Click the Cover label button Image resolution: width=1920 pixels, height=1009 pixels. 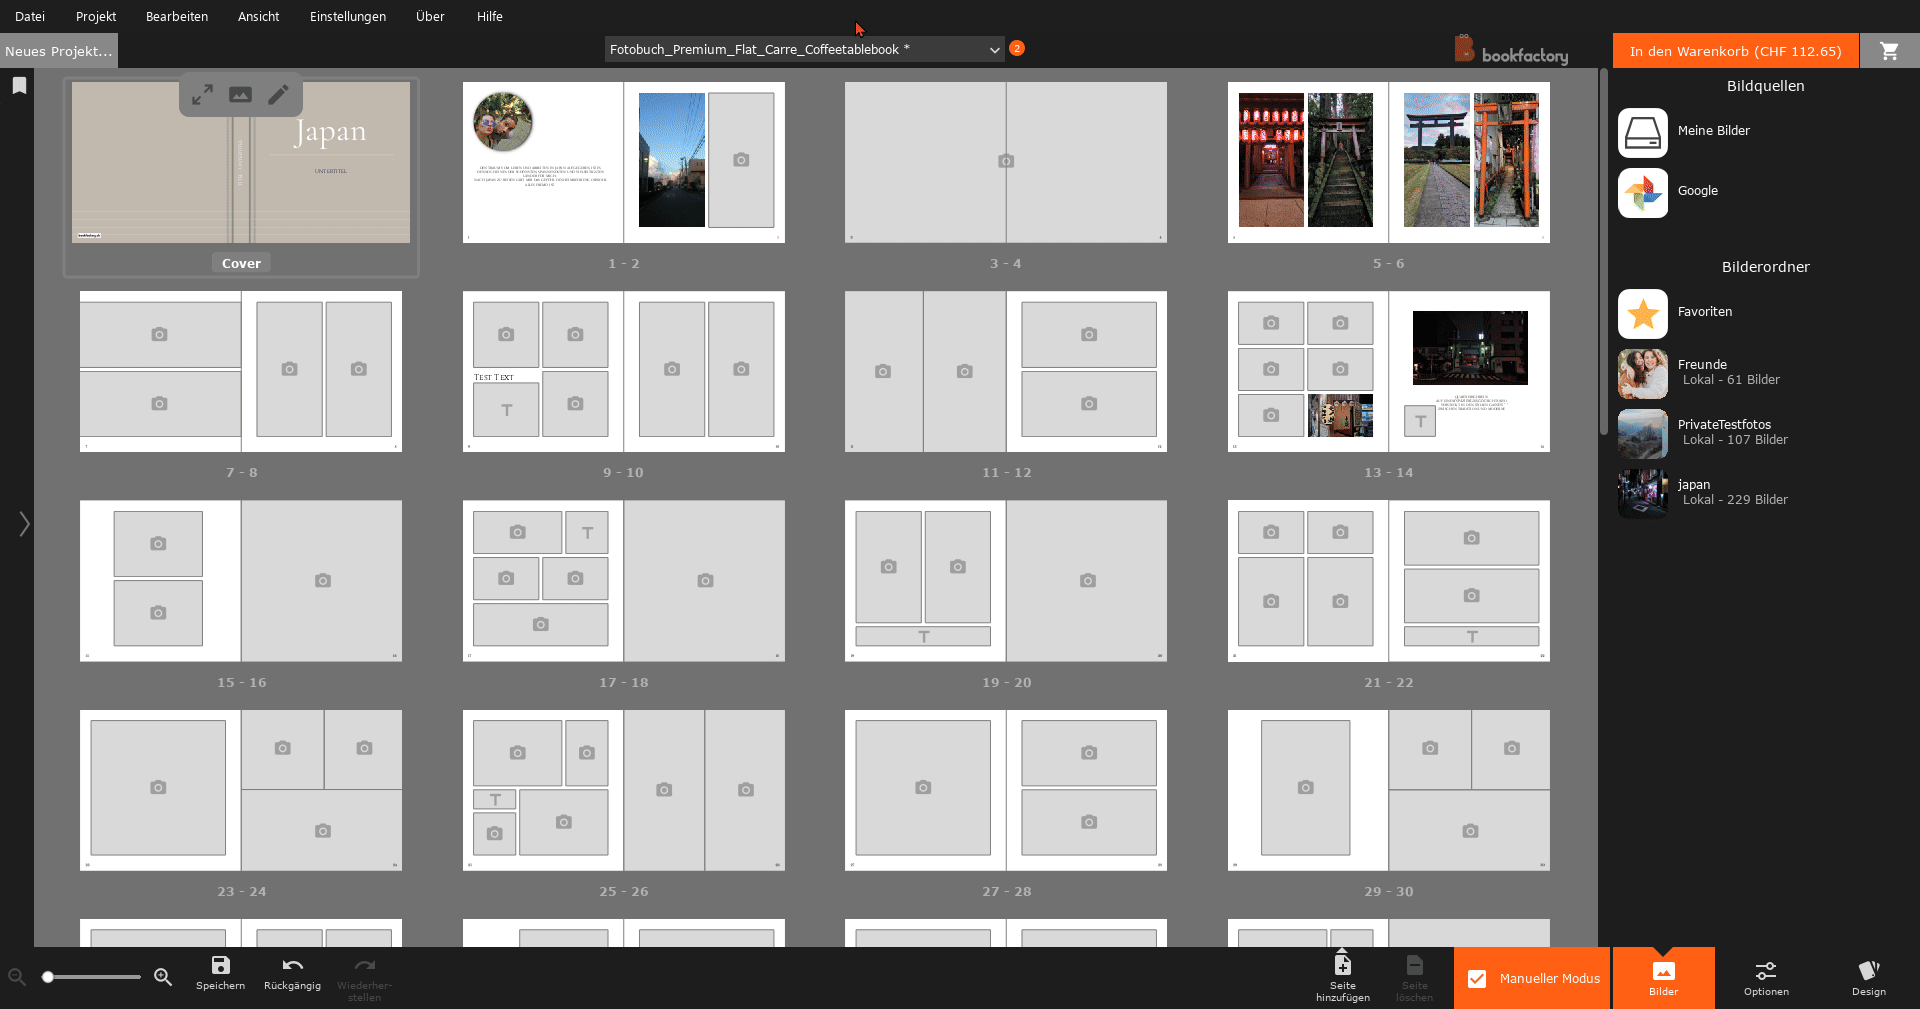pyautogui.click(x=241, y=263)
